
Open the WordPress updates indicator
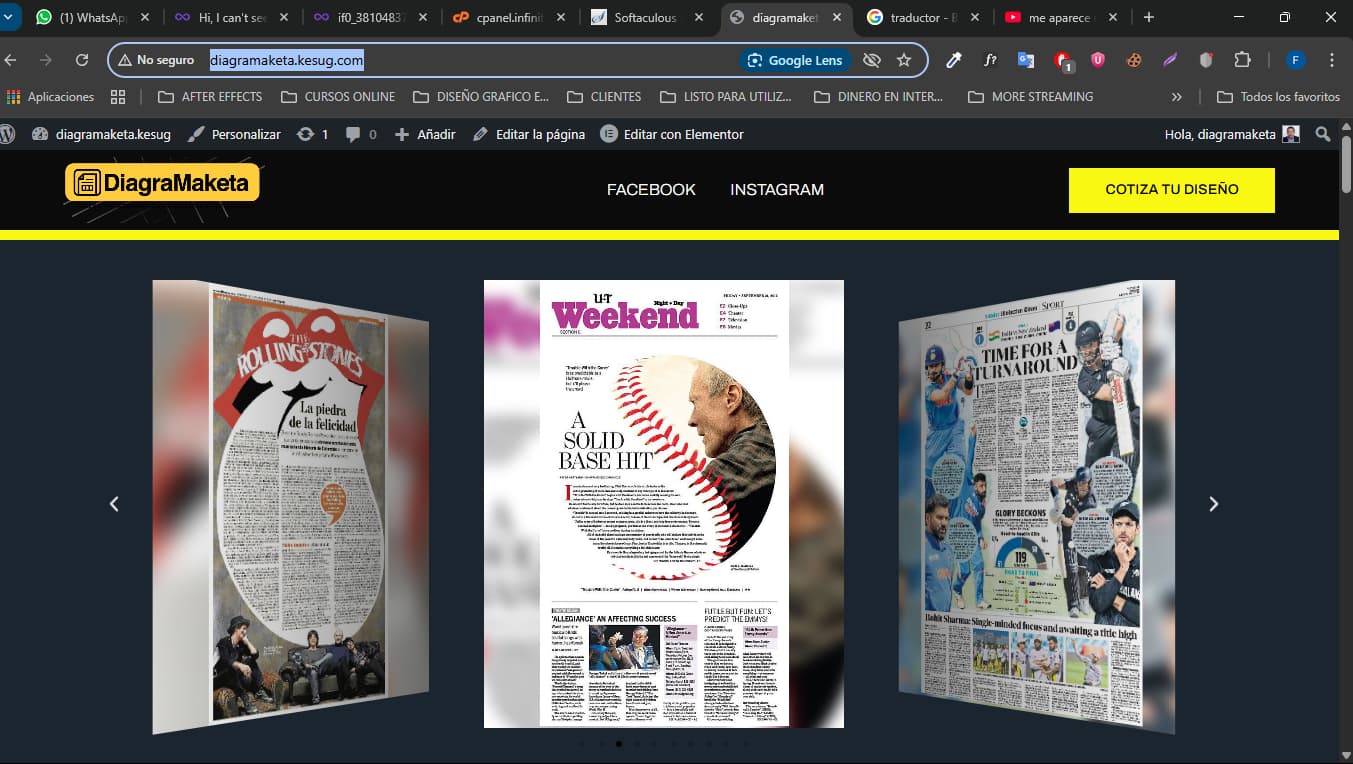(313, 134)
